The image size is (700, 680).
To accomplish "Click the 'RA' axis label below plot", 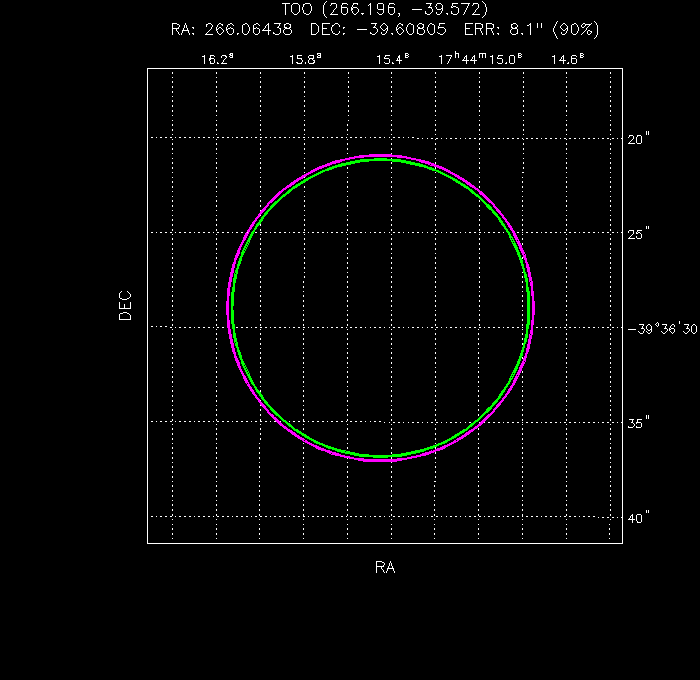I will 385,567.
